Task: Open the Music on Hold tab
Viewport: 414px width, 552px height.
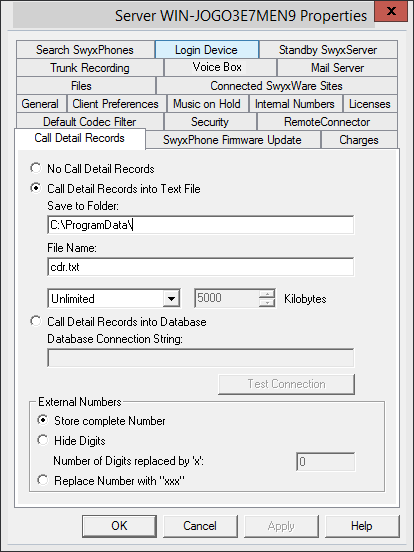Action: [207, 104]
